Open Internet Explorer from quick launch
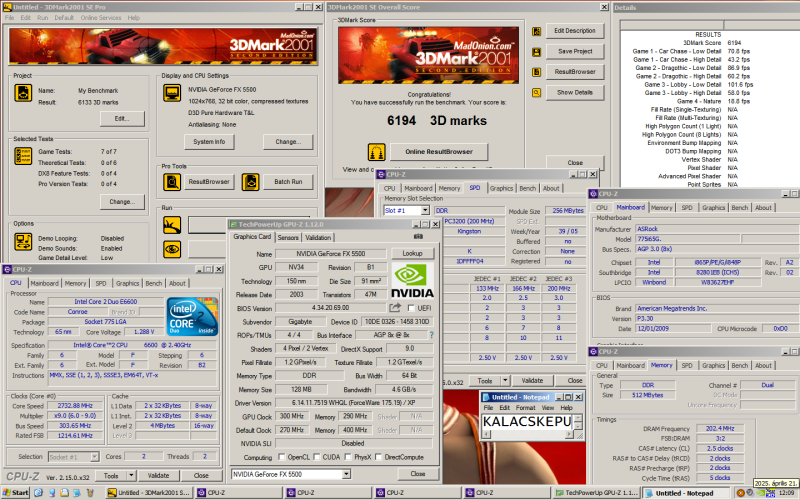800x500 pixels. click(x=38, y=493)
